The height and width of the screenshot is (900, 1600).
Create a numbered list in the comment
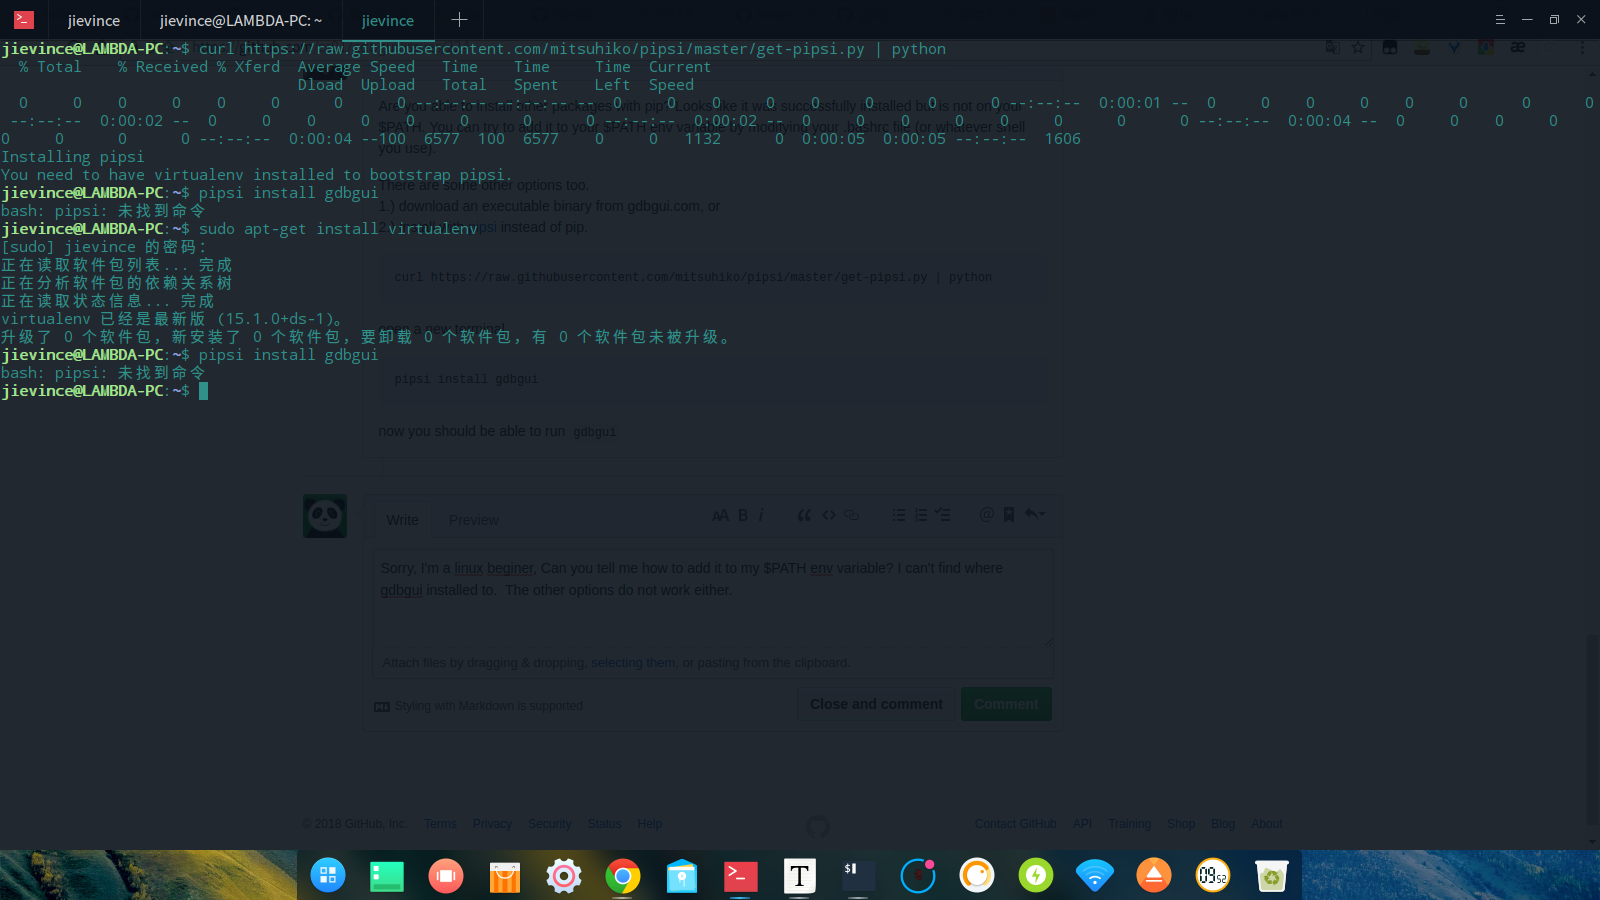point(920,514)
